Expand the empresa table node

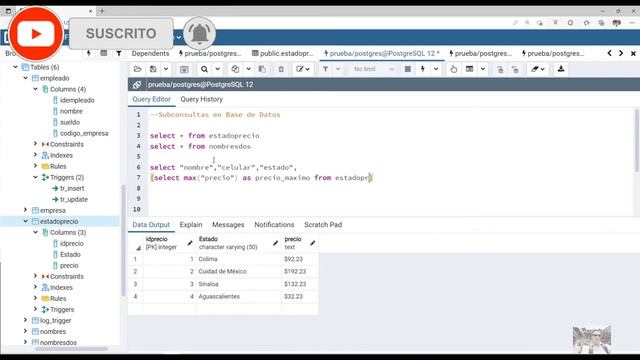pyautogui.click(x=26, y=210)
